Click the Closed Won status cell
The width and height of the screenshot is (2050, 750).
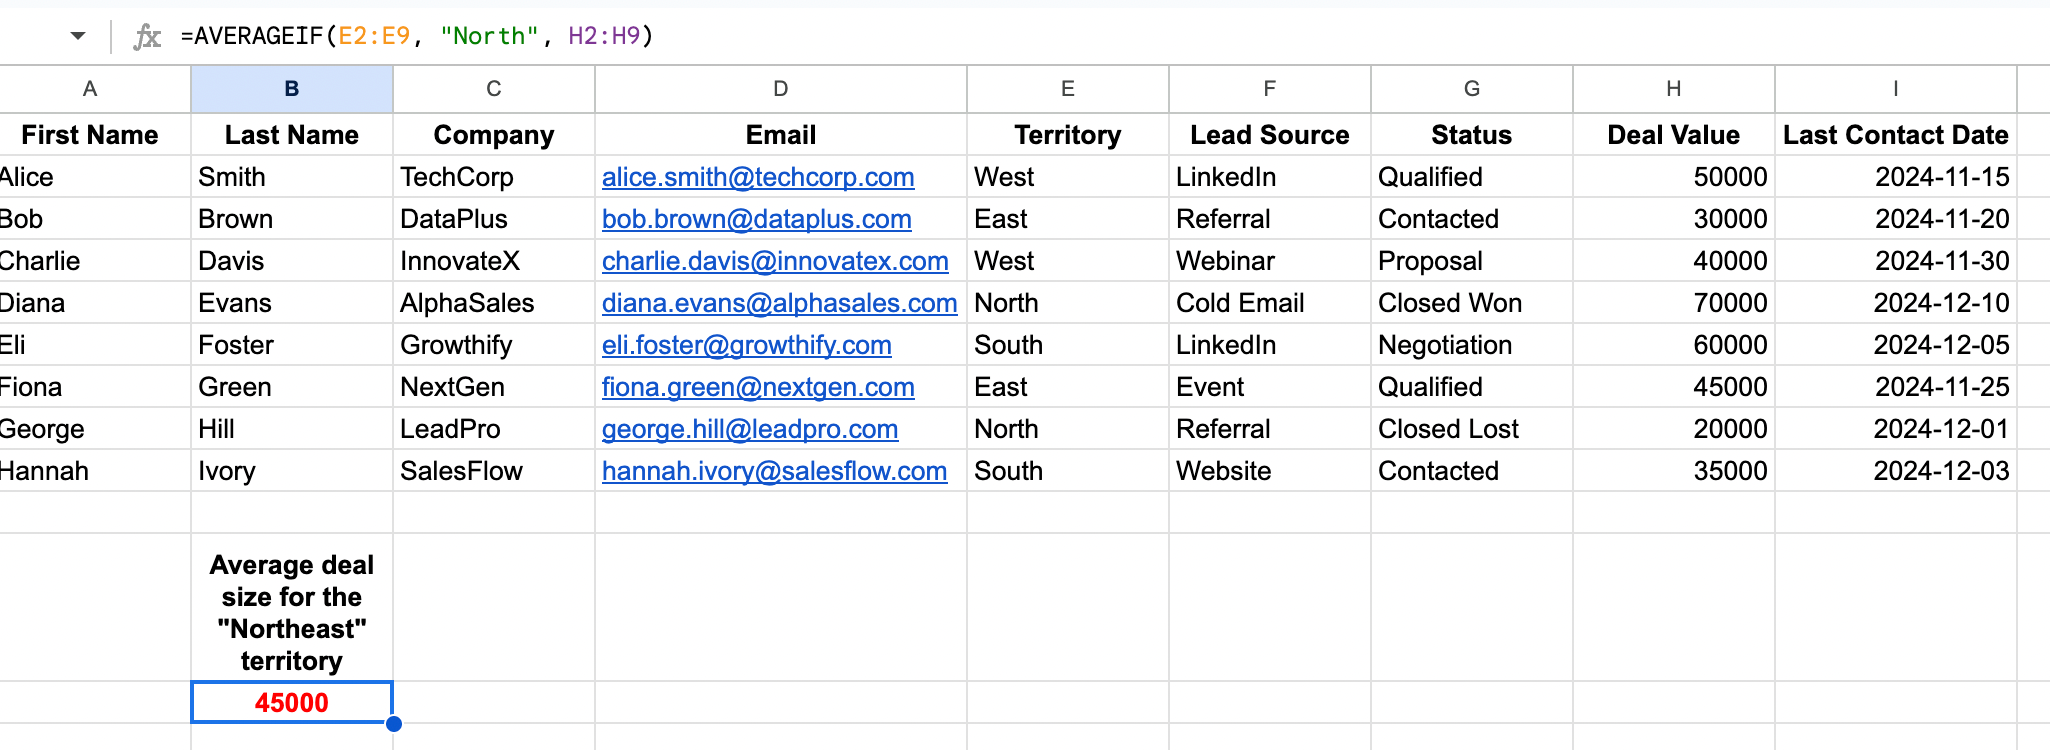pos(1450,303)
